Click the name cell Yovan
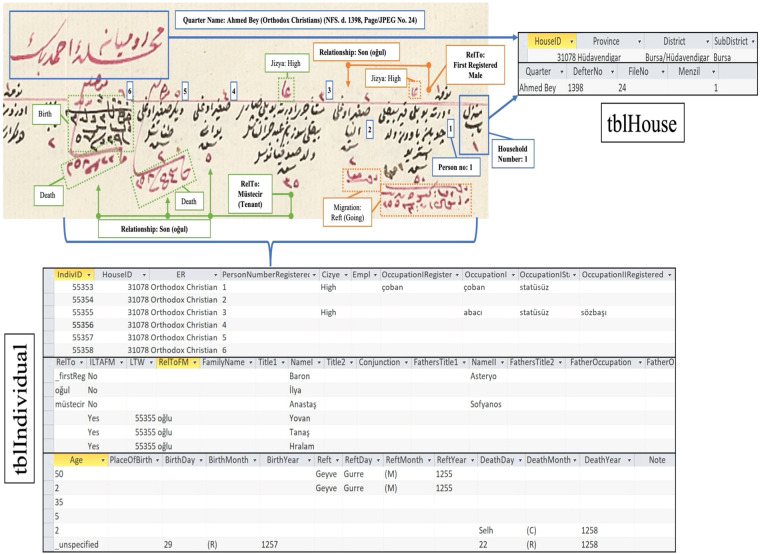This screenshot has width=760, height=554. [300, 418]
